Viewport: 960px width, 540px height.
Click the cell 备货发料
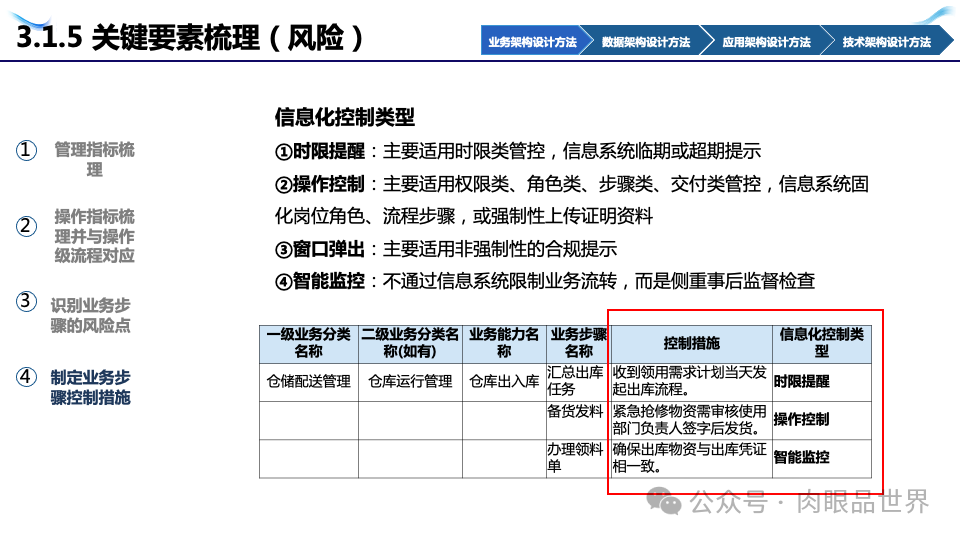pos(579,420)
